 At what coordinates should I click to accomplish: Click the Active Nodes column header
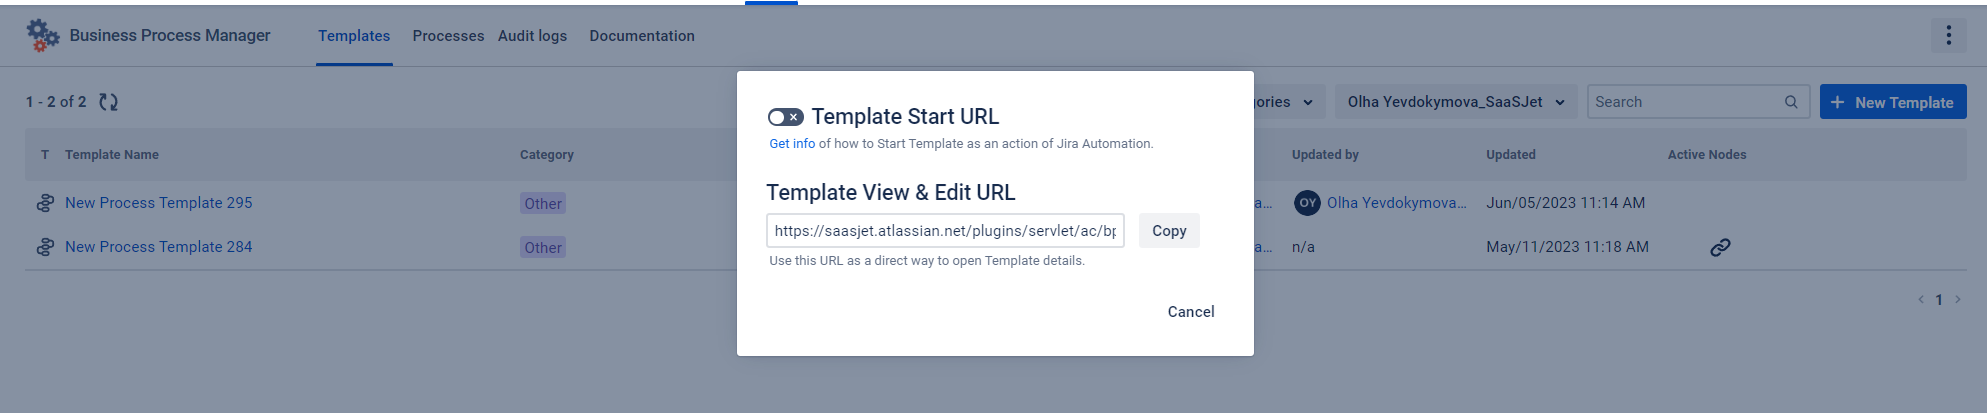click(1707, 155)
